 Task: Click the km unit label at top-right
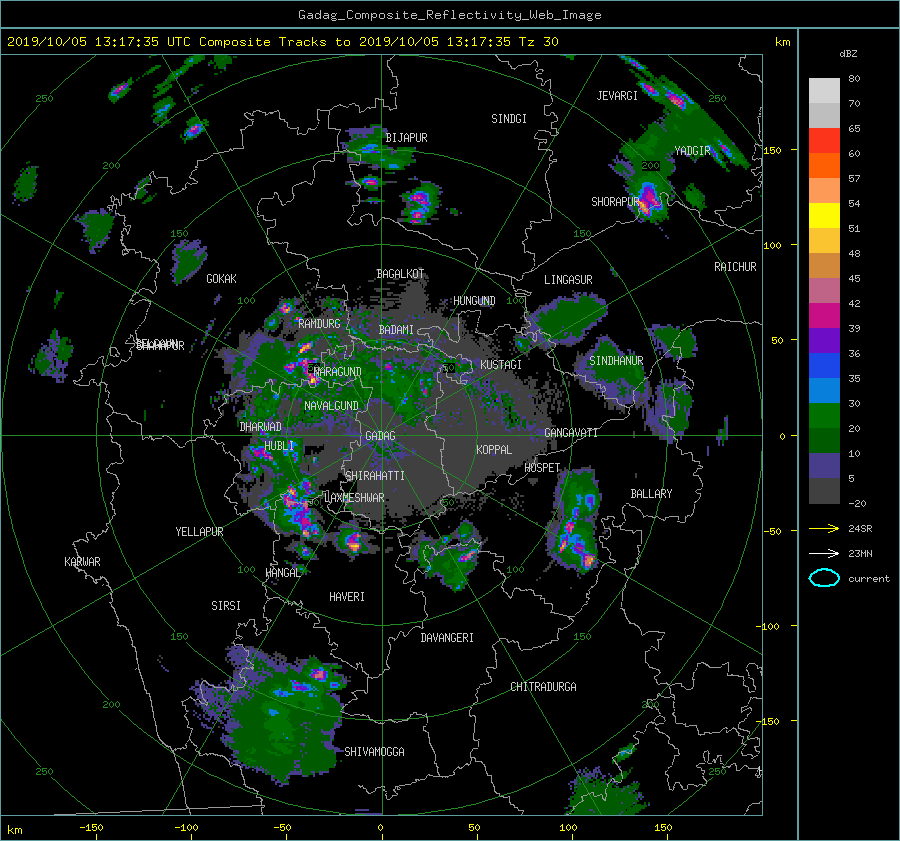pyautogui.click(x=782, y=42)
